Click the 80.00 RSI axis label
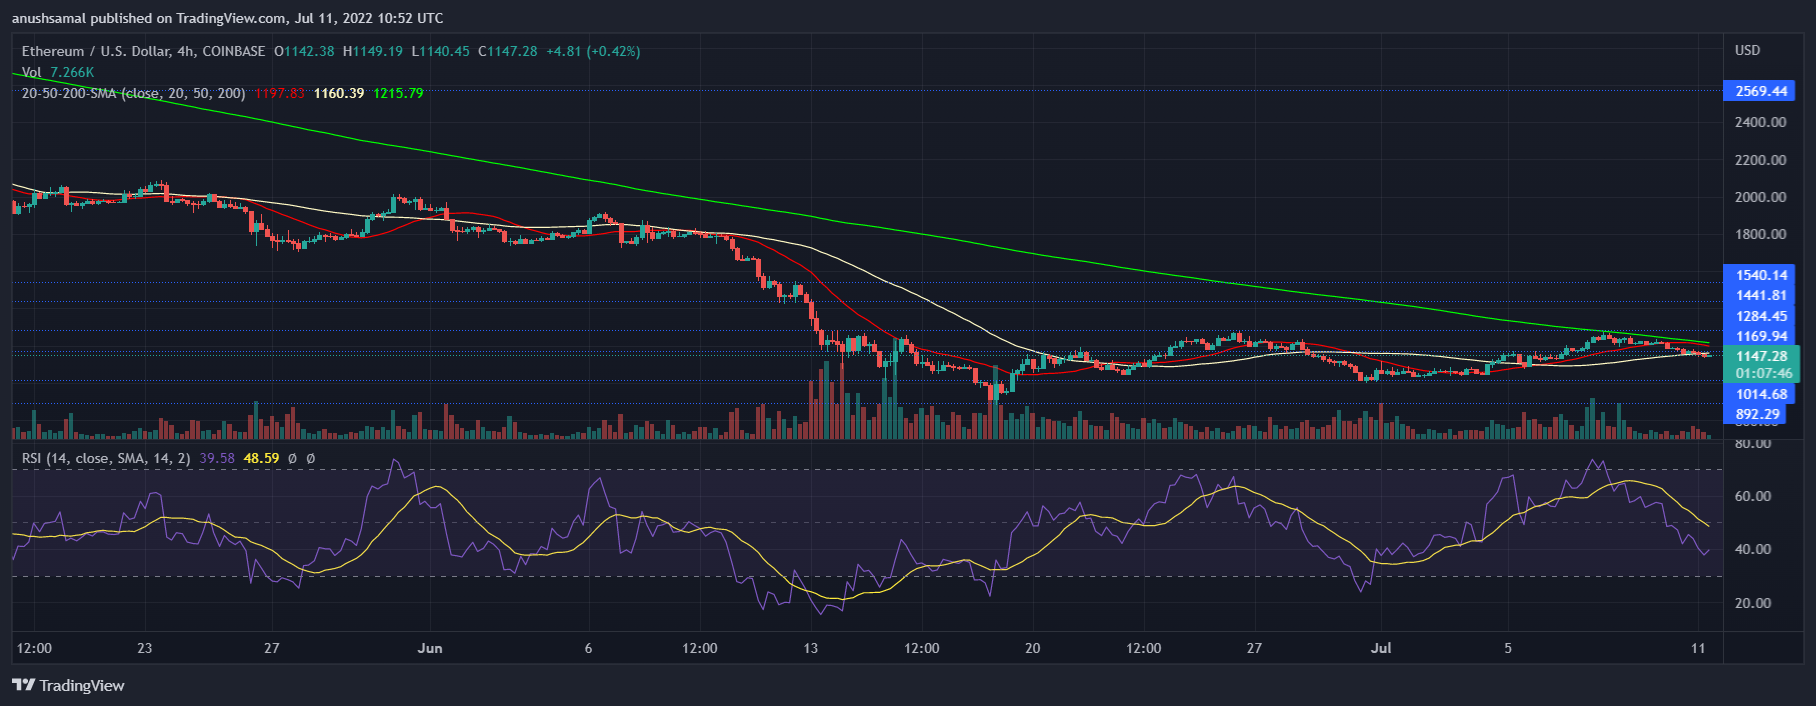 [1753, 443]
